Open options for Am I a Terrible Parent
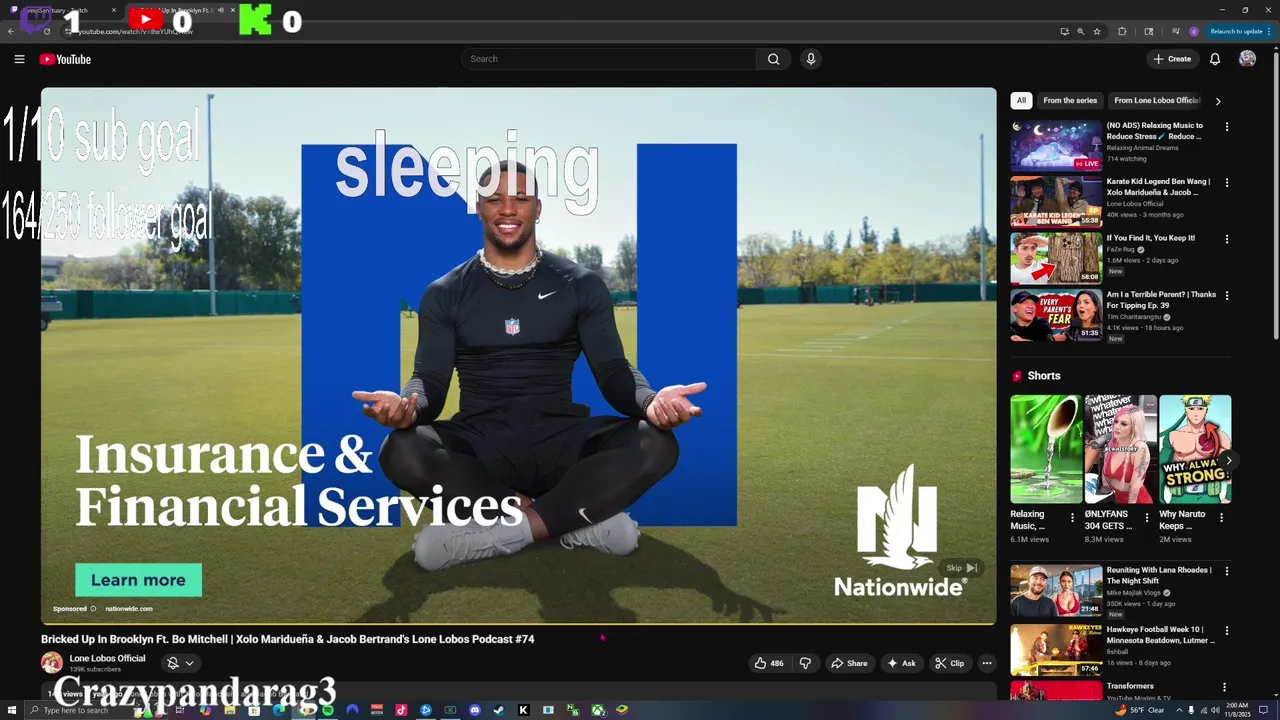 (1227, 296)
